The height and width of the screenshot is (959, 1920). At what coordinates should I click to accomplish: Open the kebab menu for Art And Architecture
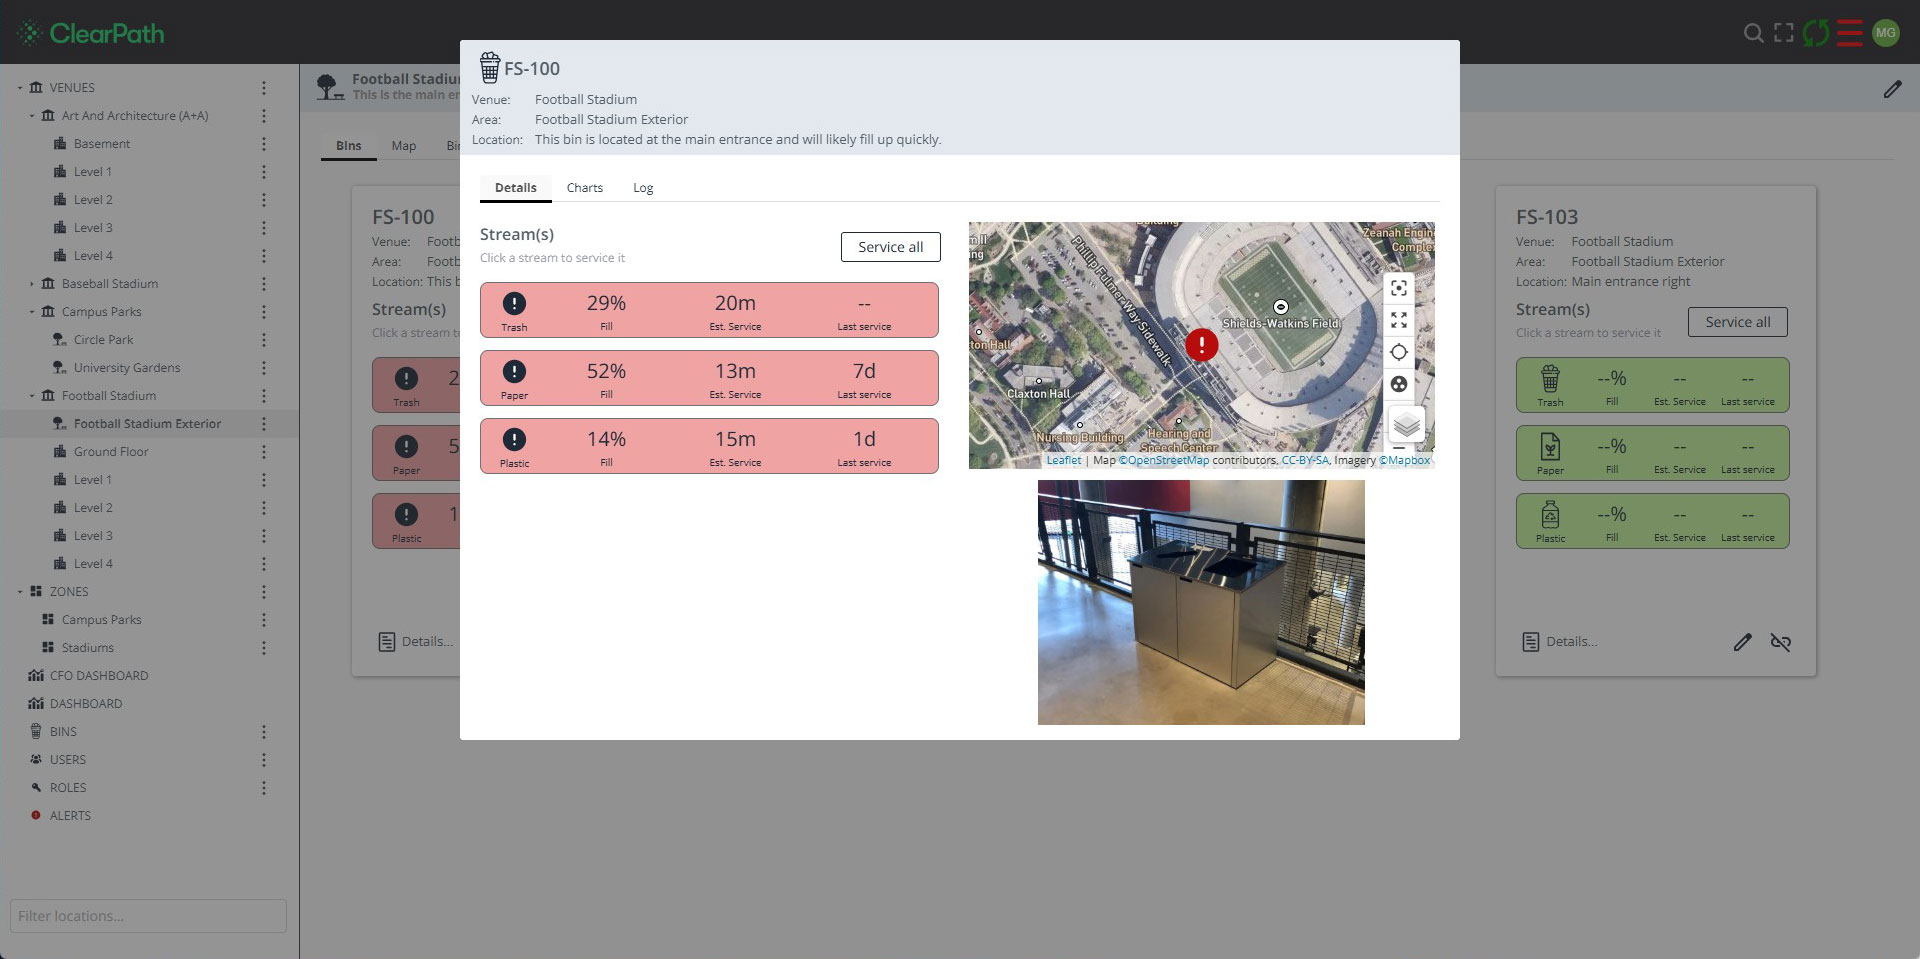(x=264, y=116)
